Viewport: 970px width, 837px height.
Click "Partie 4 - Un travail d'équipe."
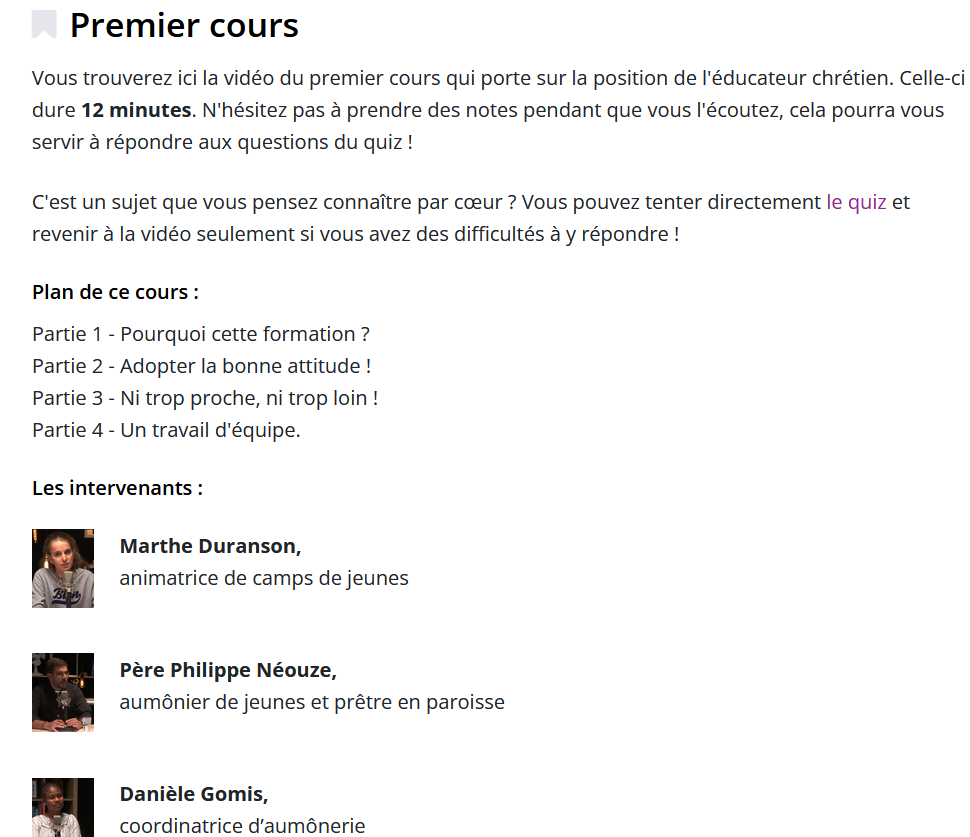click(166, 430)
